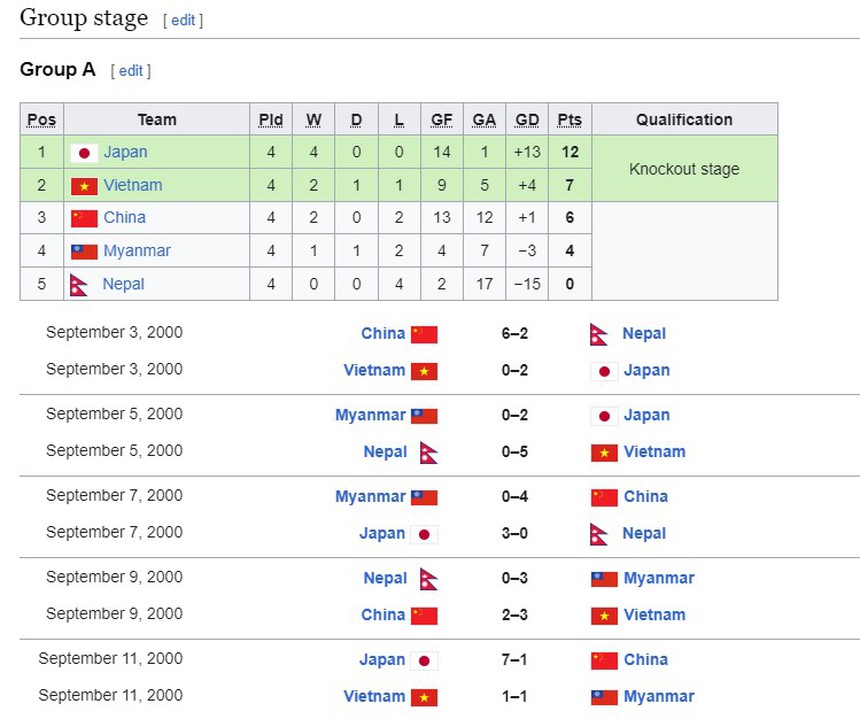
Task: Click Myanmar flag in September 11 match row
Action: point(604,697)
